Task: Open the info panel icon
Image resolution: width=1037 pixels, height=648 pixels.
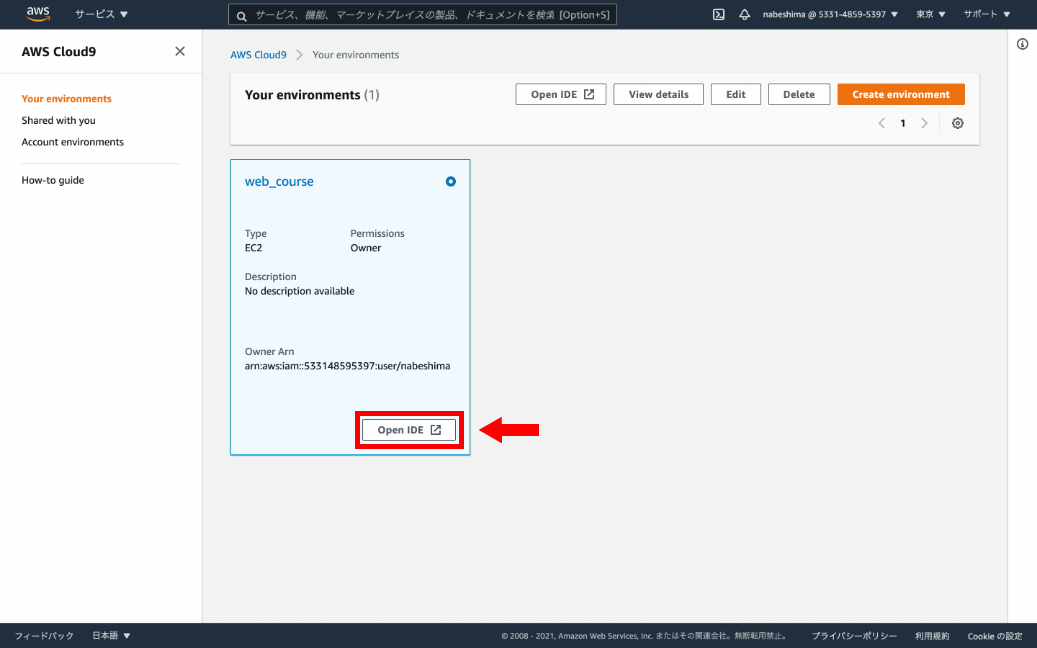Action: click(1022, 44)
